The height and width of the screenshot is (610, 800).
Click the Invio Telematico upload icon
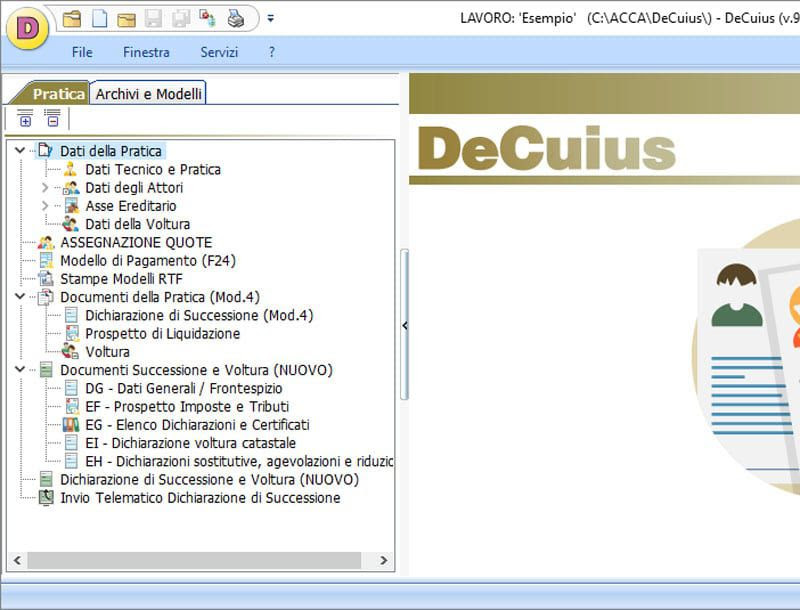point(46,498)
